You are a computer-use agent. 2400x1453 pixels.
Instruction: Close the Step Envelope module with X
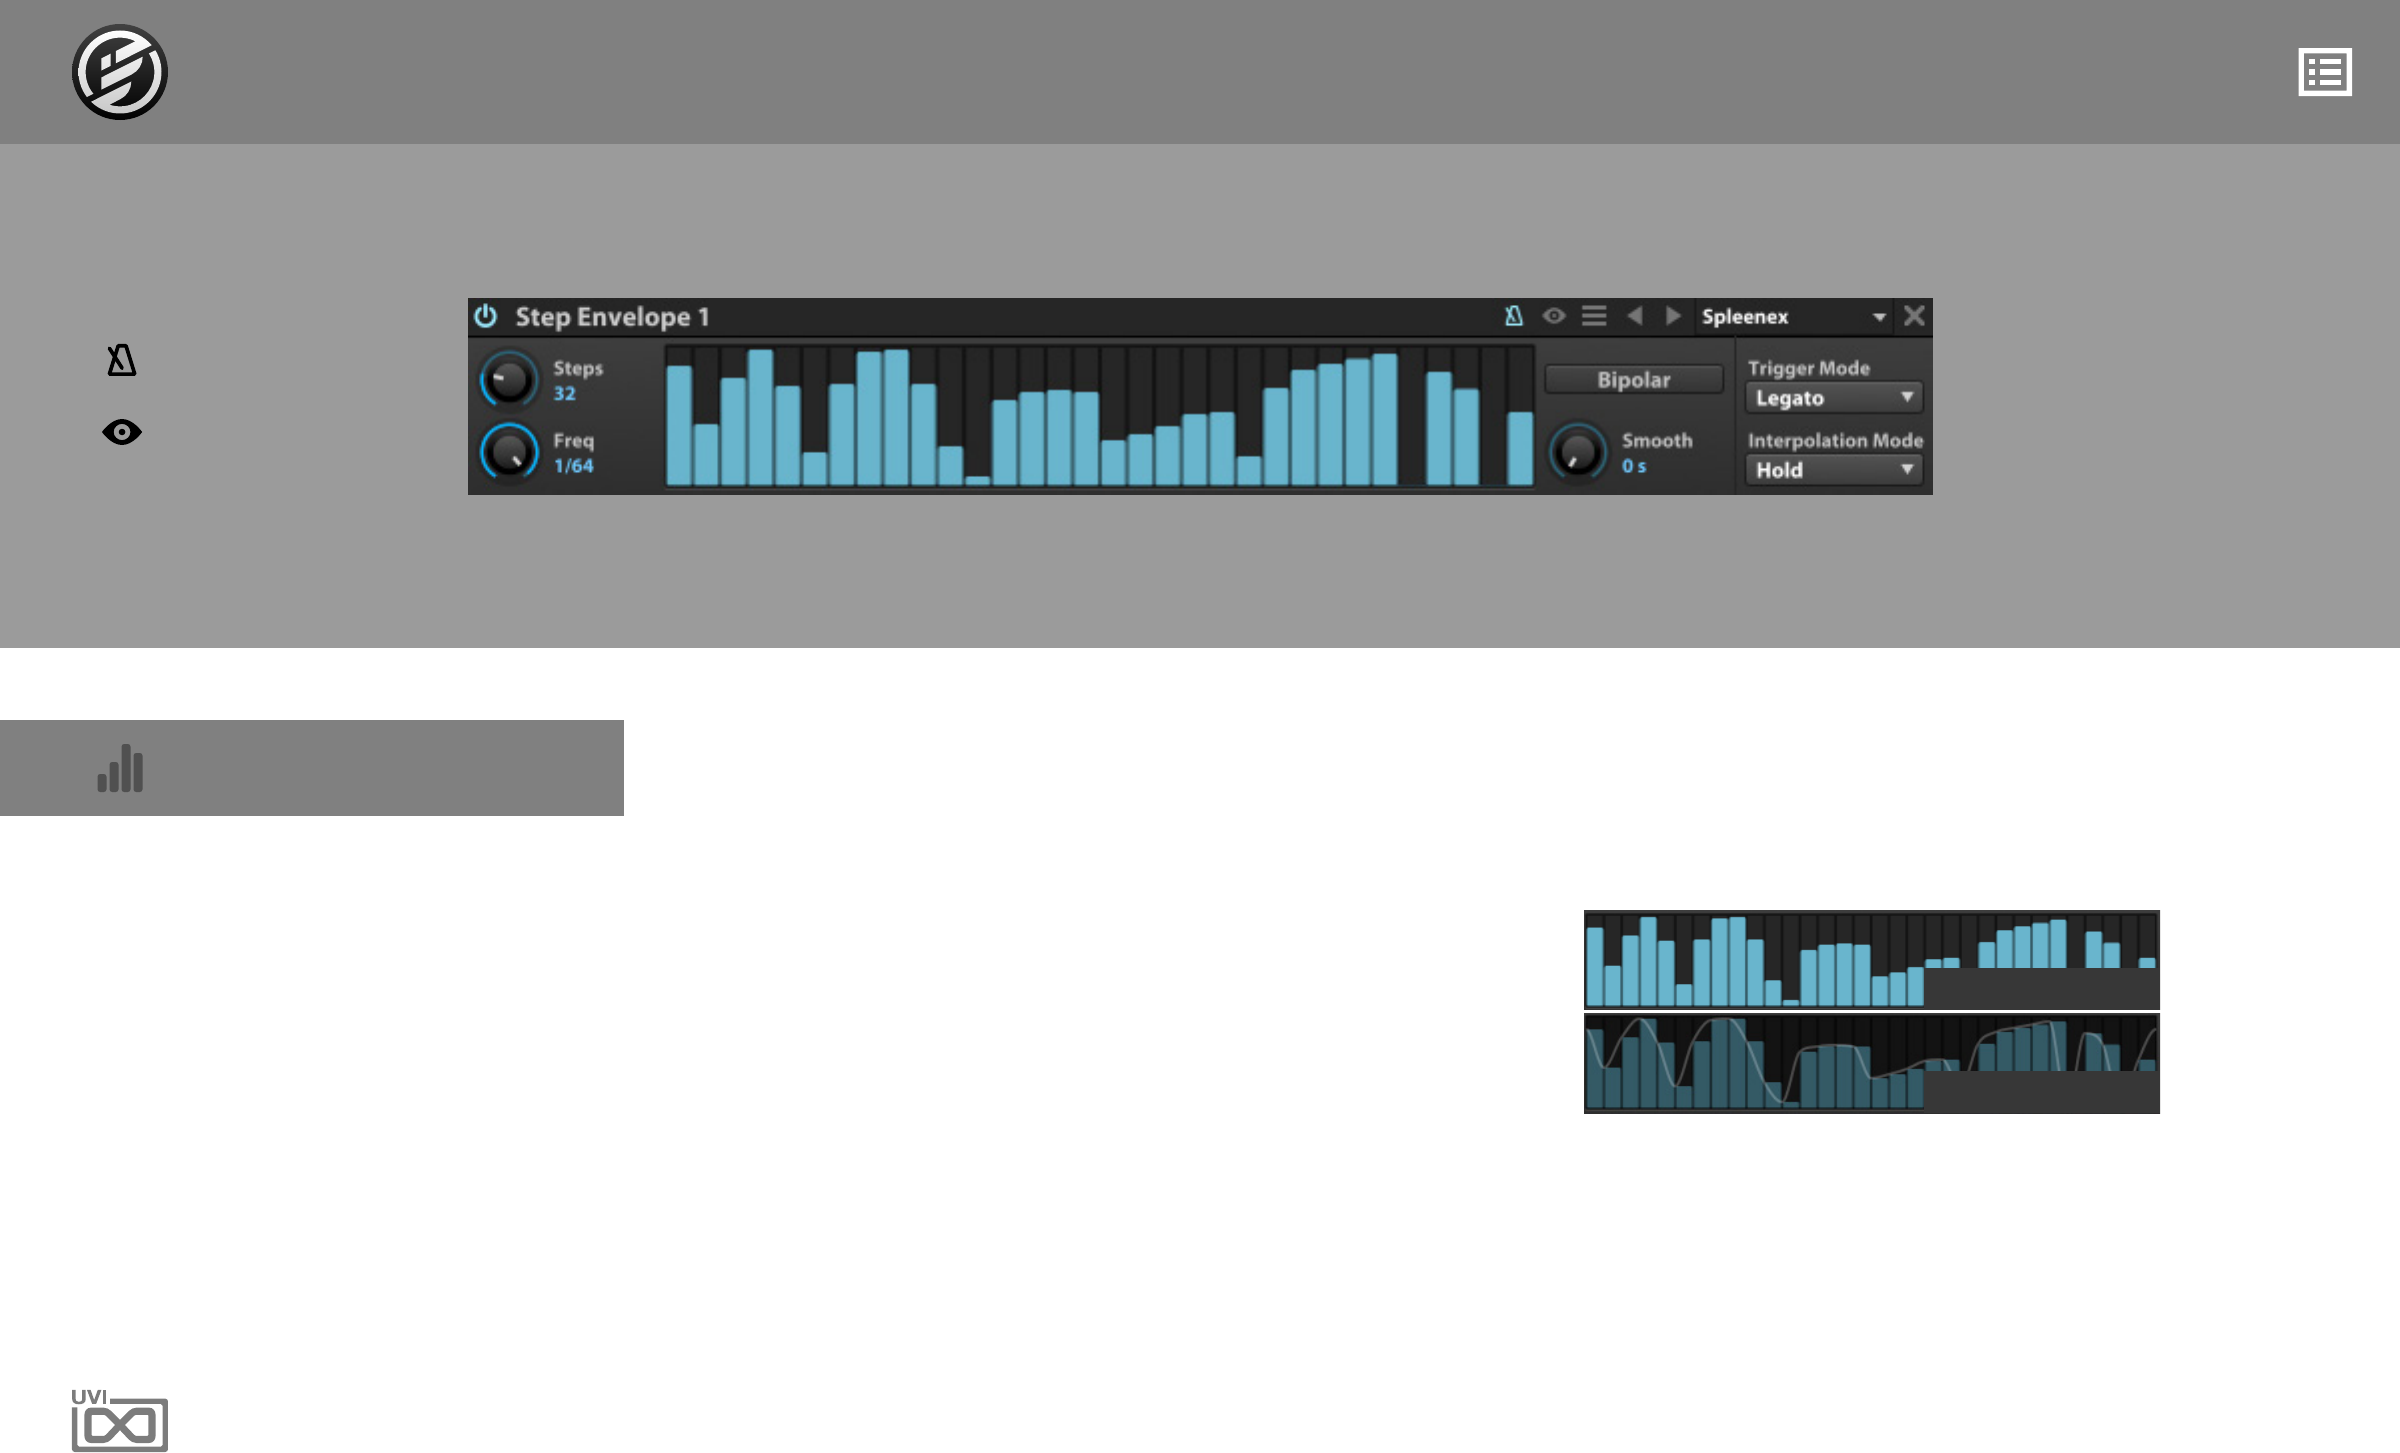(1914, 316)
